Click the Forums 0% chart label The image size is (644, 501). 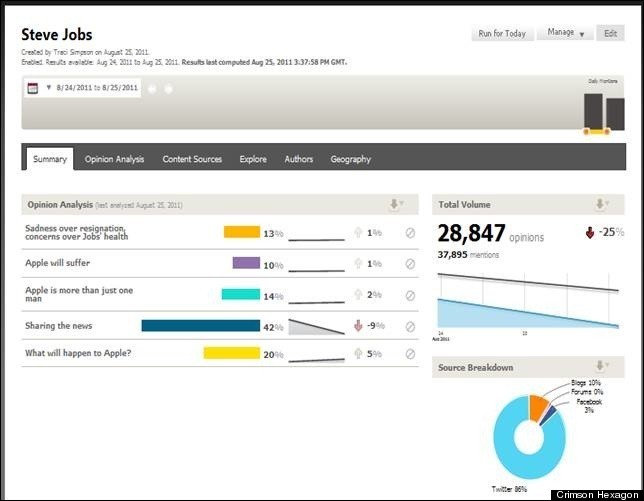pos(587,392)
